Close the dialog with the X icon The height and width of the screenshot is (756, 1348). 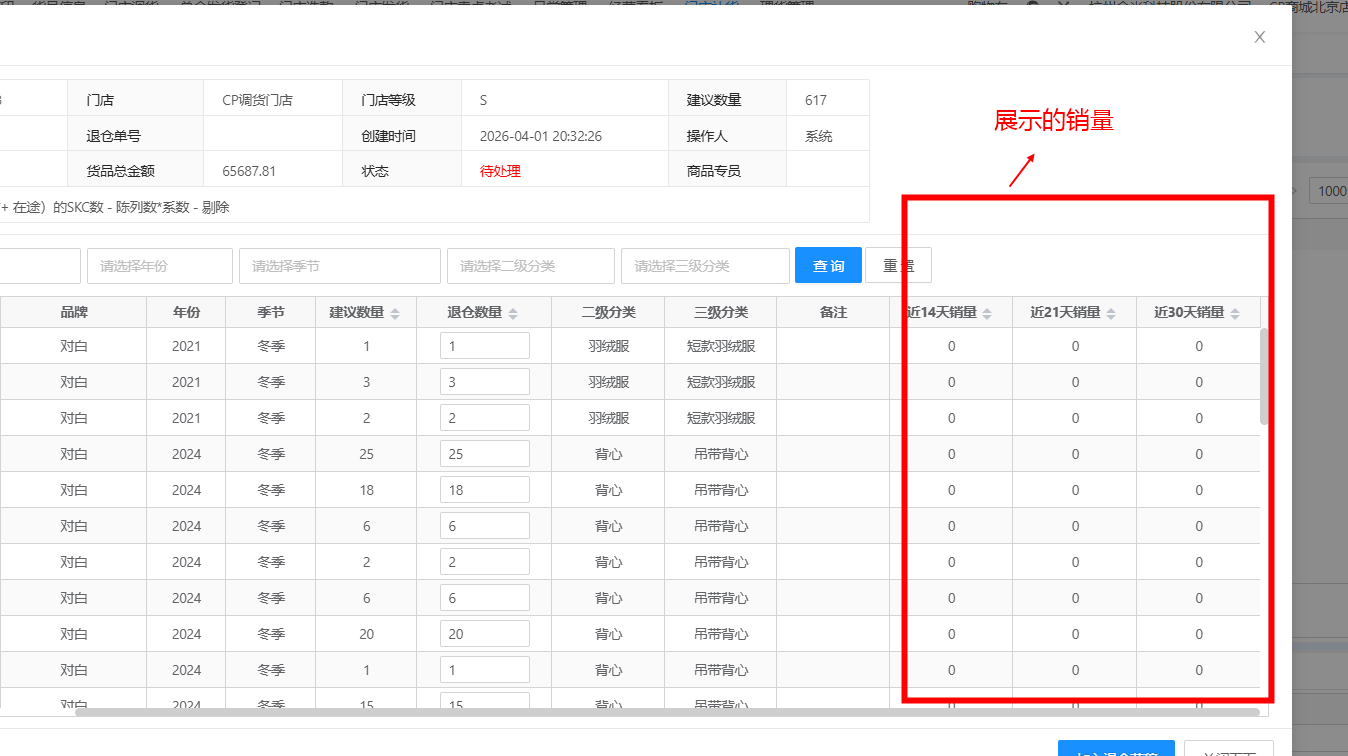click(1260, 37)
